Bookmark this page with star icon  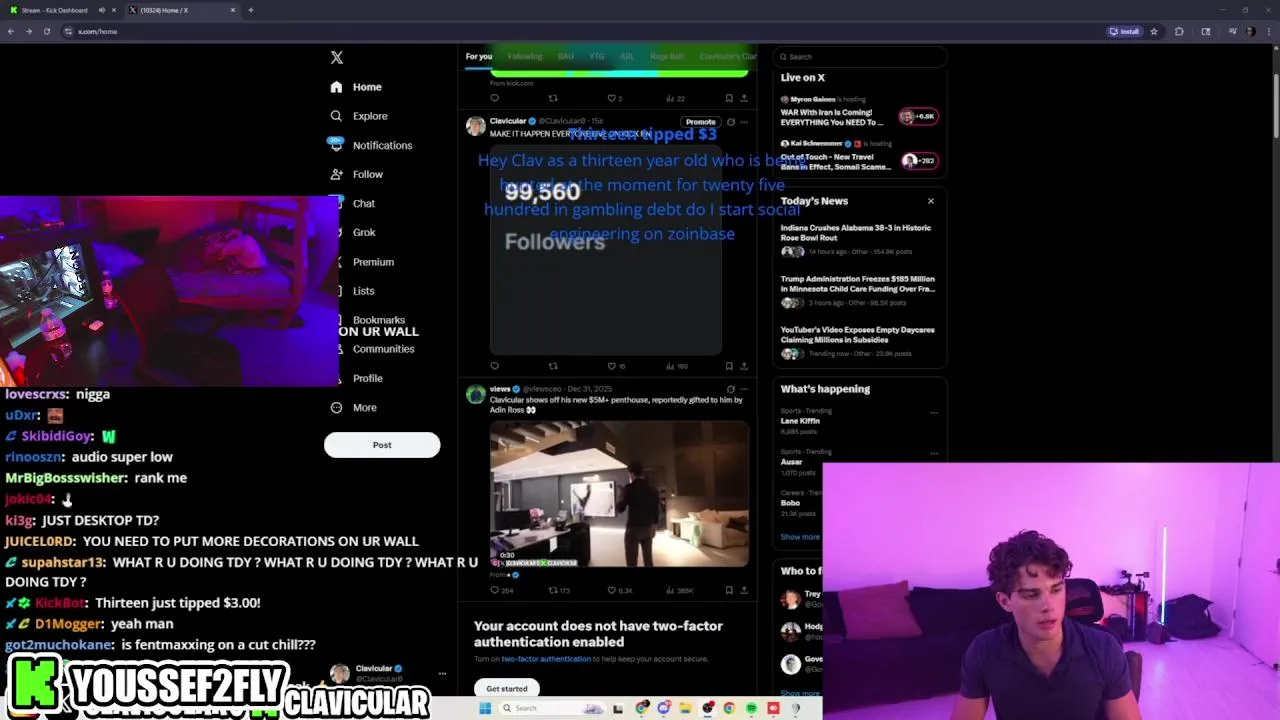1154,31
